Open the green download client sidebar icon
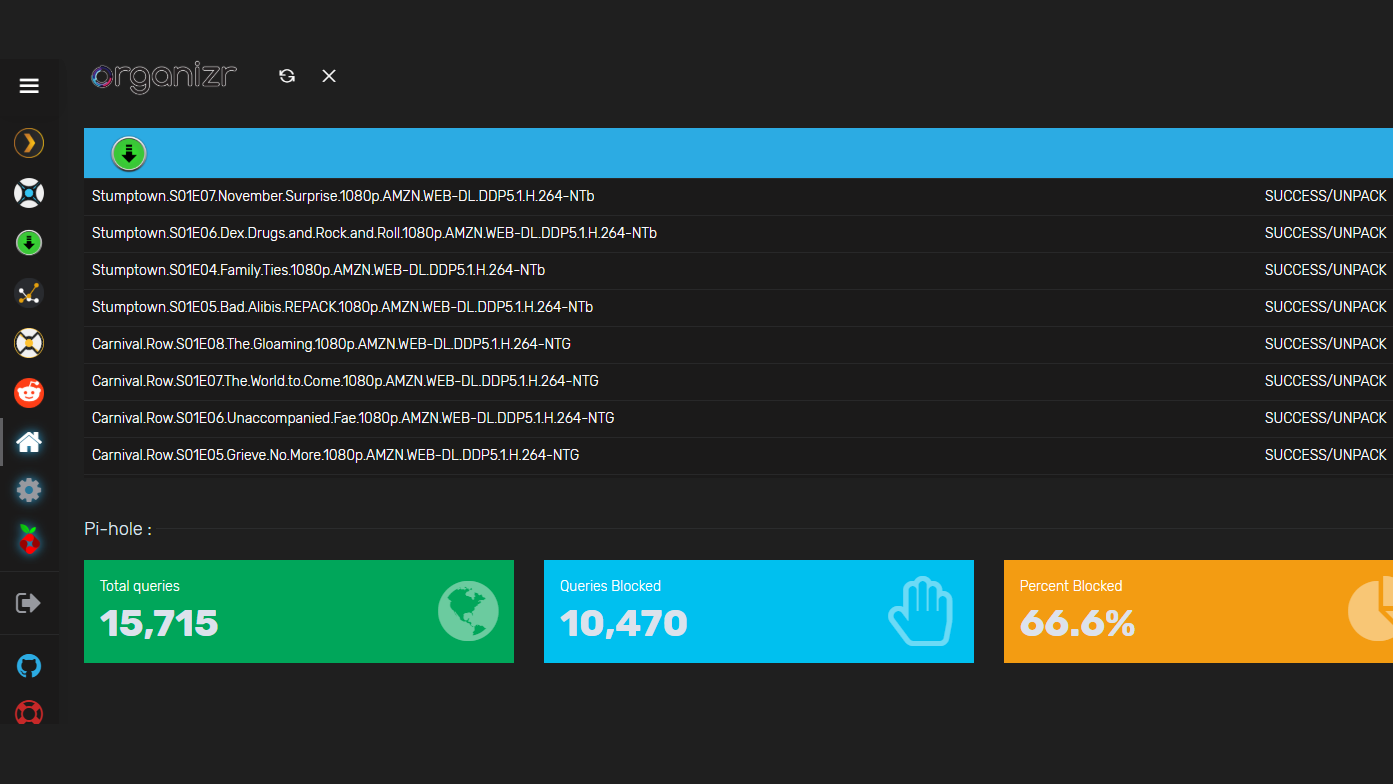Image resolution: width=1393 pixels, height=784 pixels. 29,242
